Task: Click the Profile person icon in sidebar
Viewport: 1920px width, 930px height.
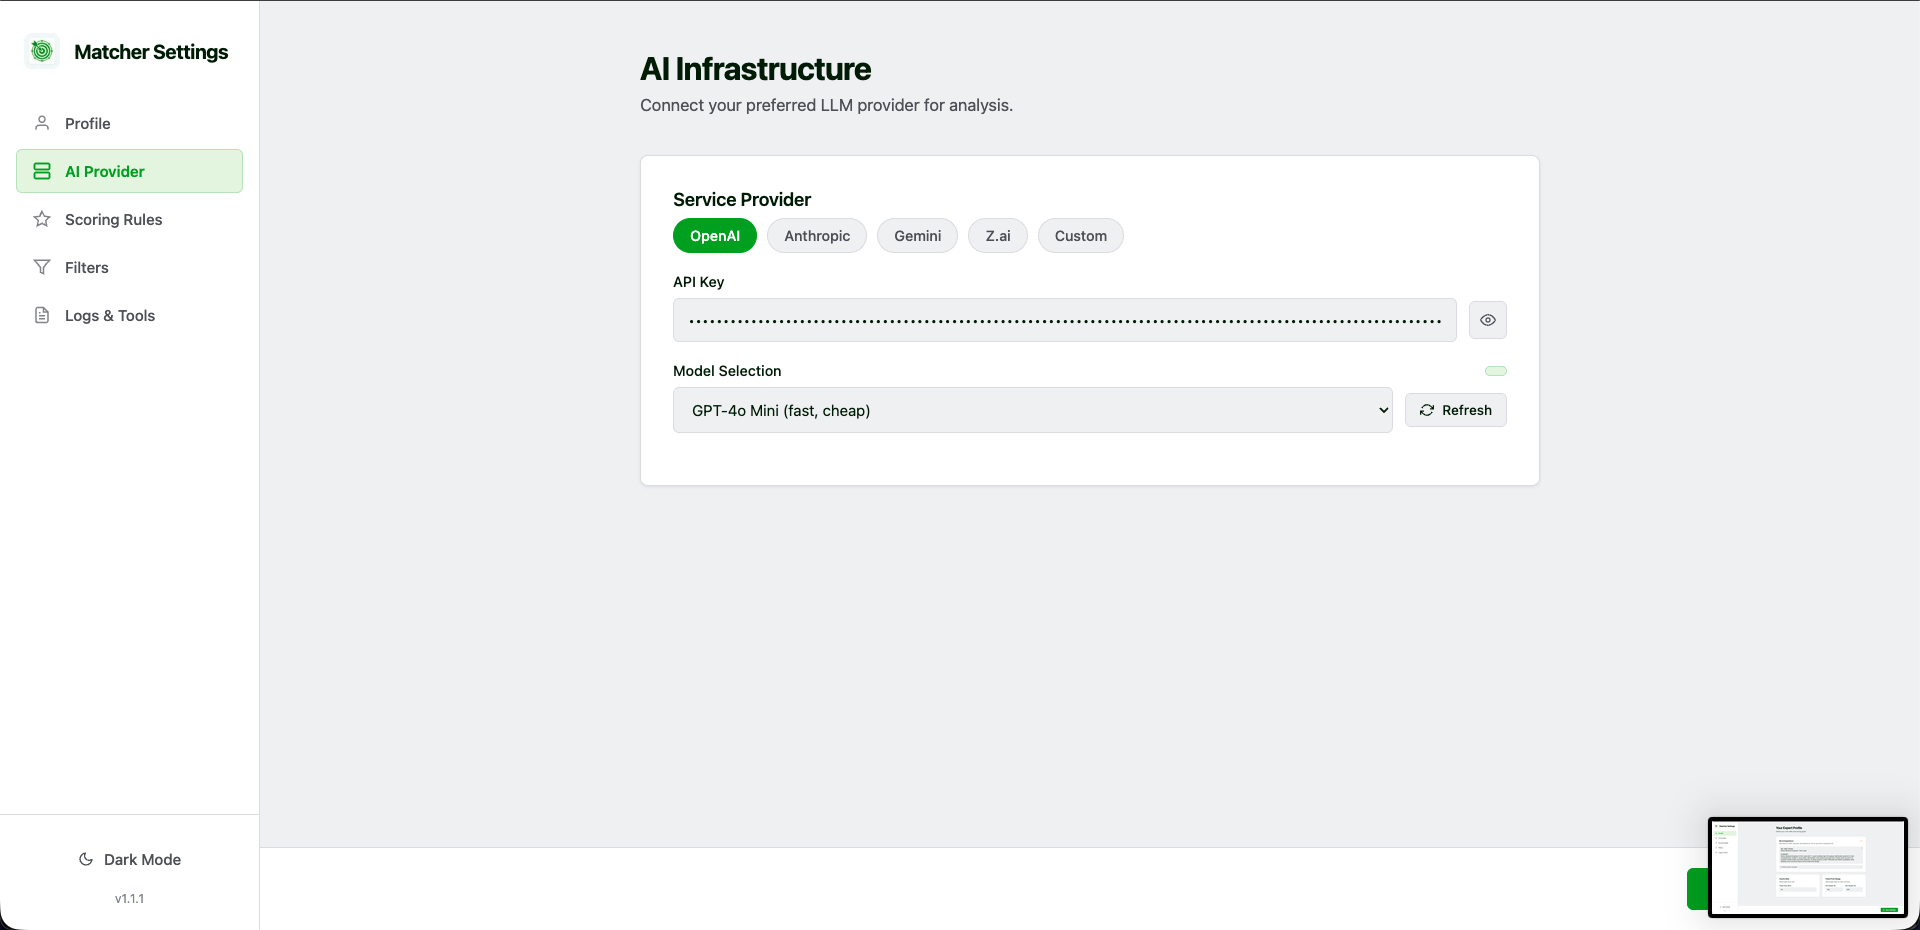Action: 41,123
